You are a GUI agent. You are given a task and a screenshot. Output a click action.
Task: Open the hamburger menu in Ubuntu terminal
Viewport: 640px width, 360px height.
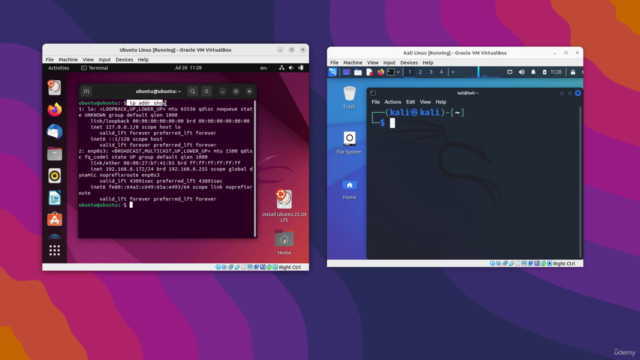coord(207,91)
